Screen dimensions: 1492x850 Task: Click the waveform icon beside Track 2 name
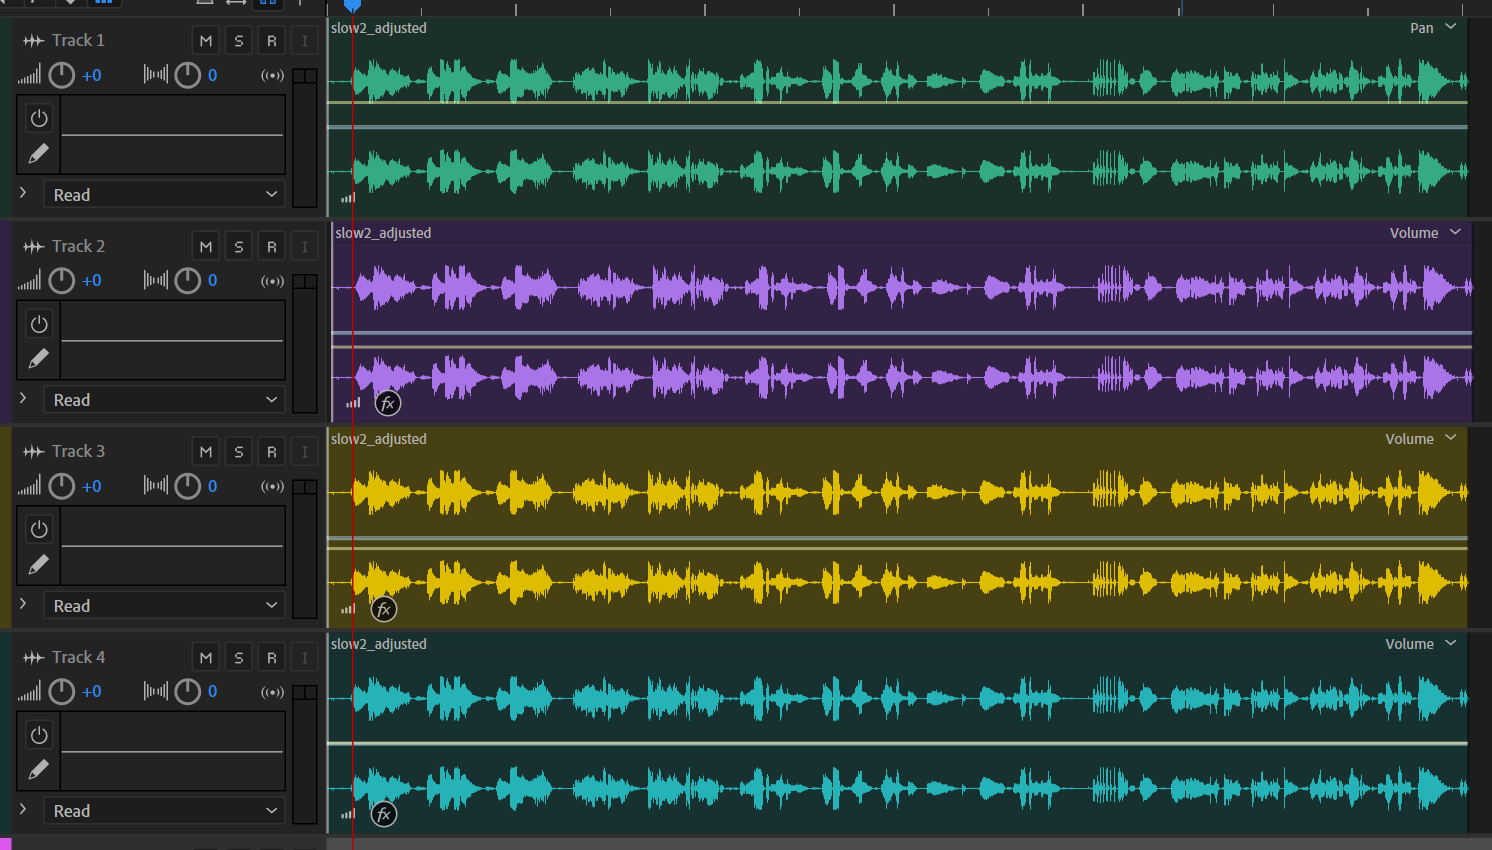pos(34,245)
